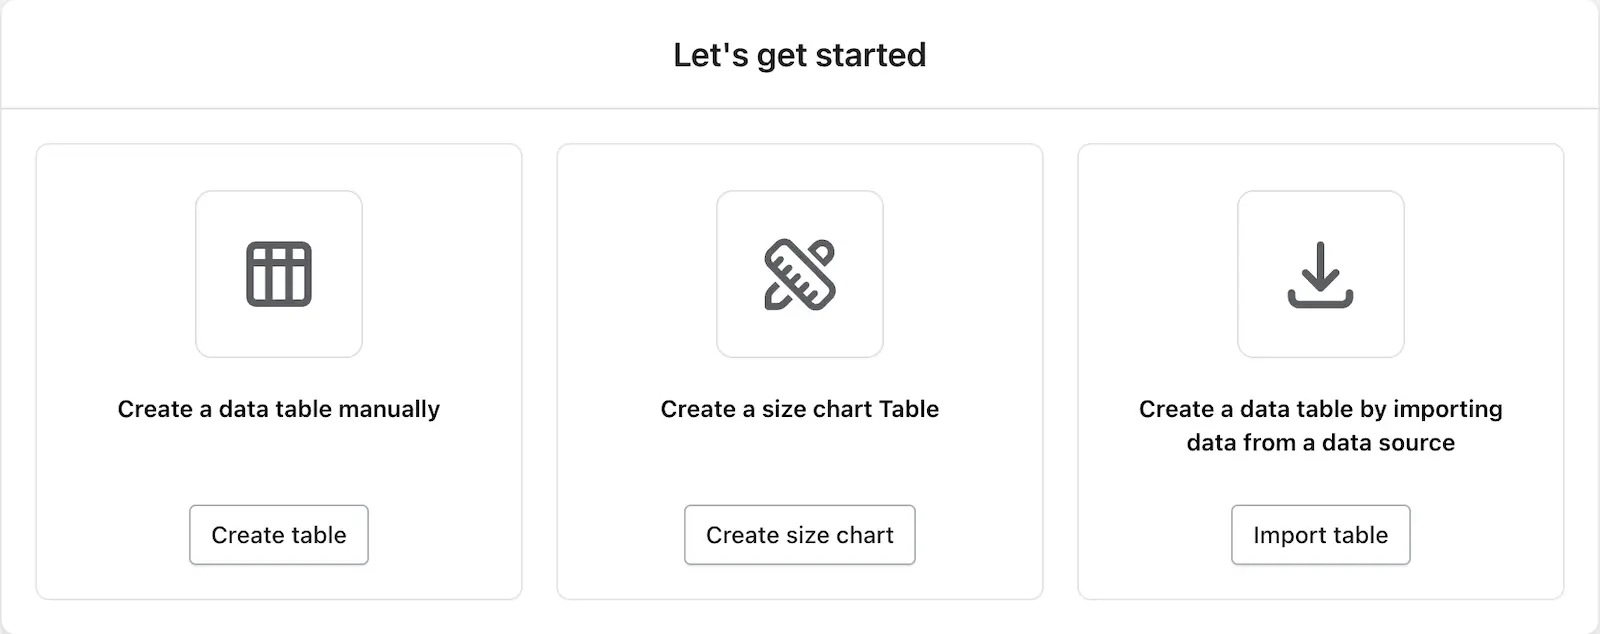
Task: Click the ruler and pencil icon
Action: 800,274
